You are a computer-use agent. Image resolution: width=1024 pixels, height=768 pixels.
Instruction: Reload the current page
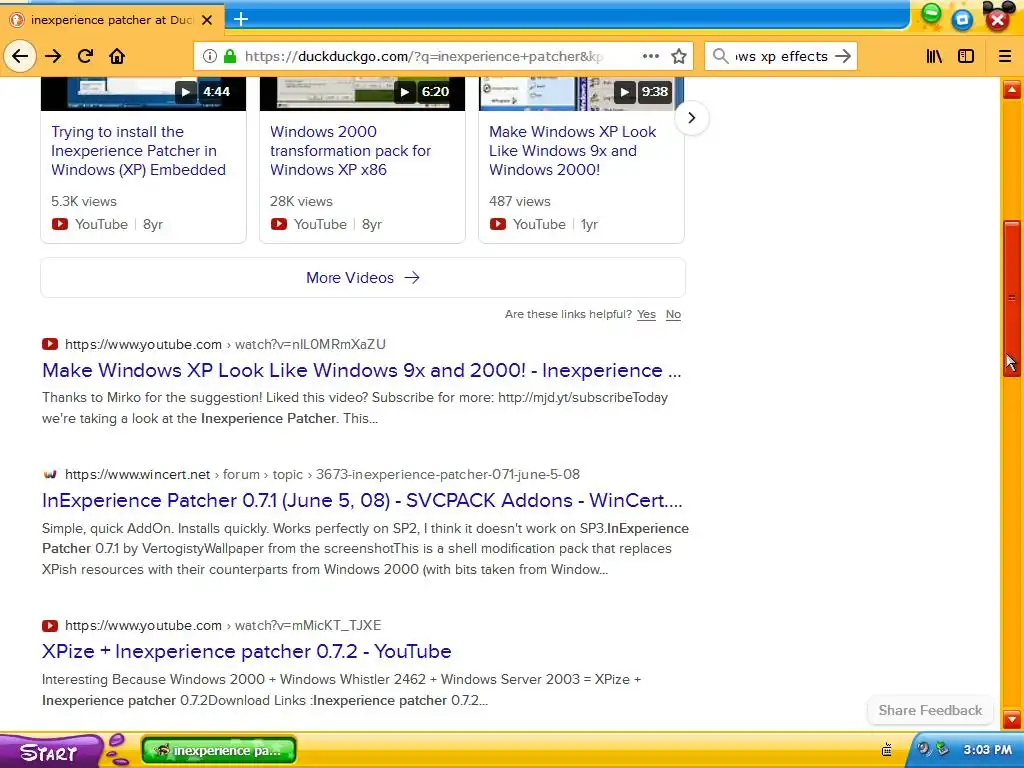[x=85, y=56]
